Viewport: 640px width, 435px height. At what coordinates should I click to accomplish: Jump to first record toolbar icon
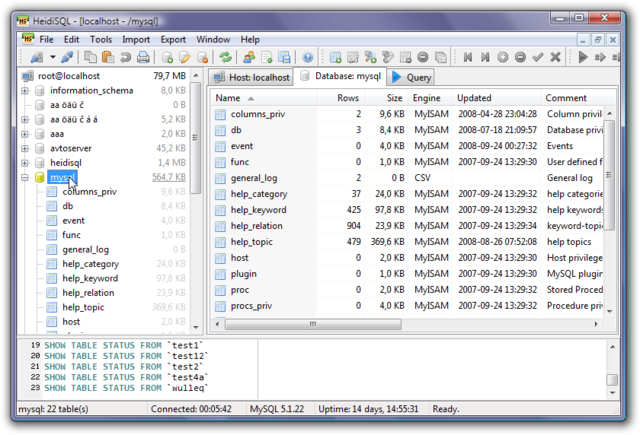[468, 57]
